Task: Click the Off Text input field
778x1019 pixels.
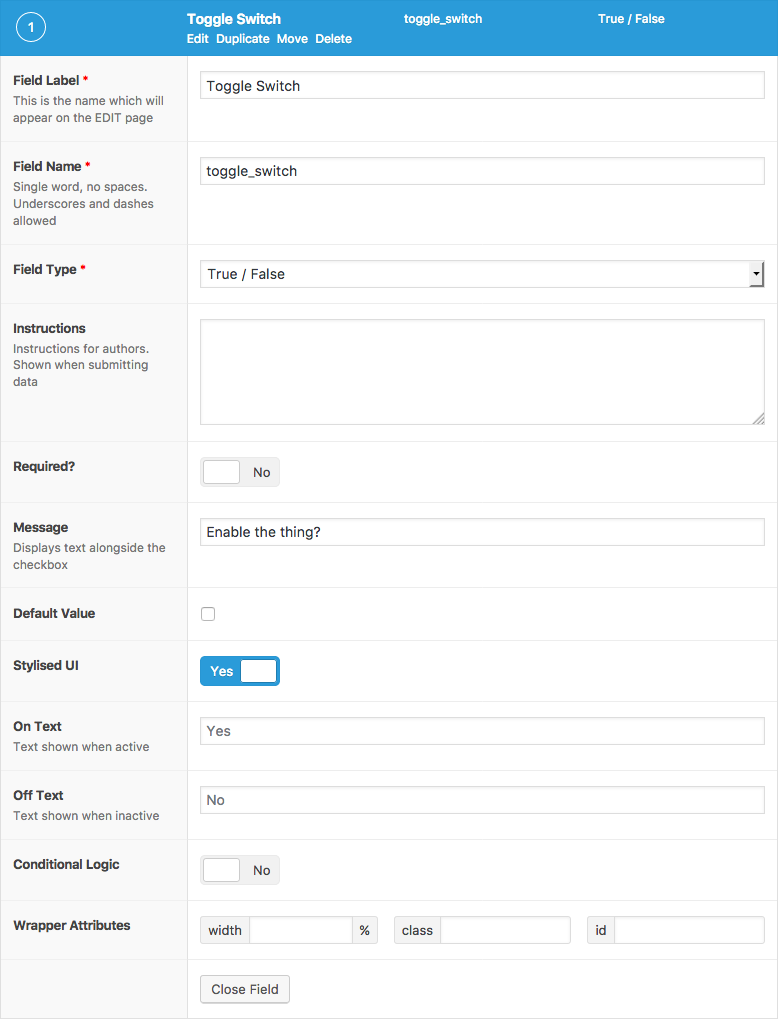Action: pos(482,800)
